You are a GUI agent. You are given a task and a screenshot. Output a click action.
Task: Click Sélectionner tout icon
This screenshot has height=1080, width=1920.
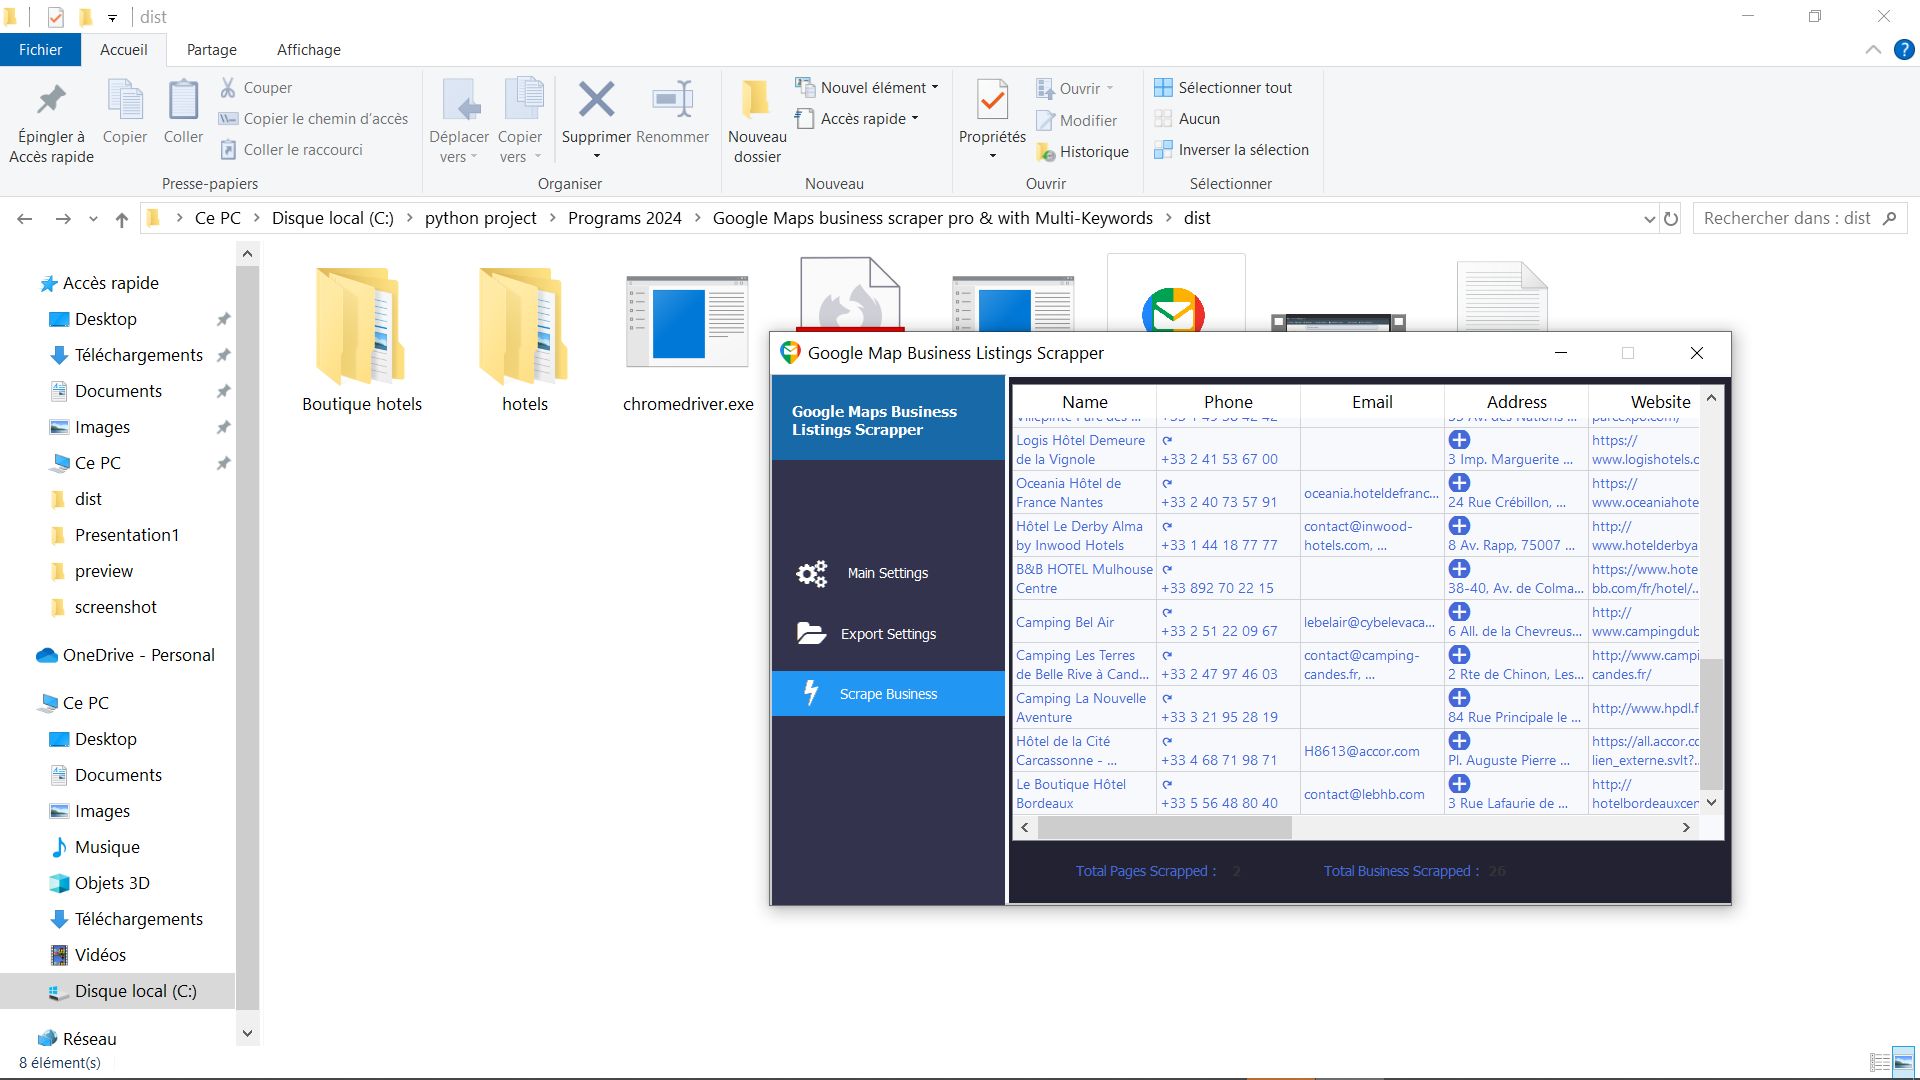(x=1163, y=88)
